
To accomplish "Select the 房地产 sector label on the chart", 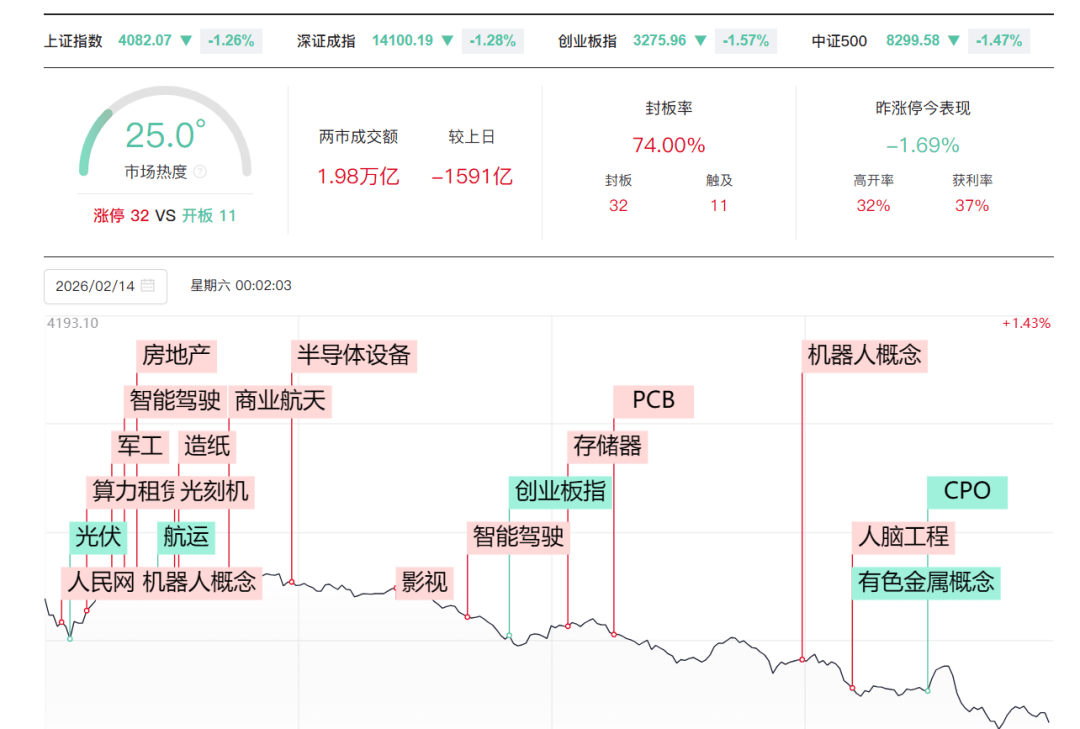I will [177, 355].
